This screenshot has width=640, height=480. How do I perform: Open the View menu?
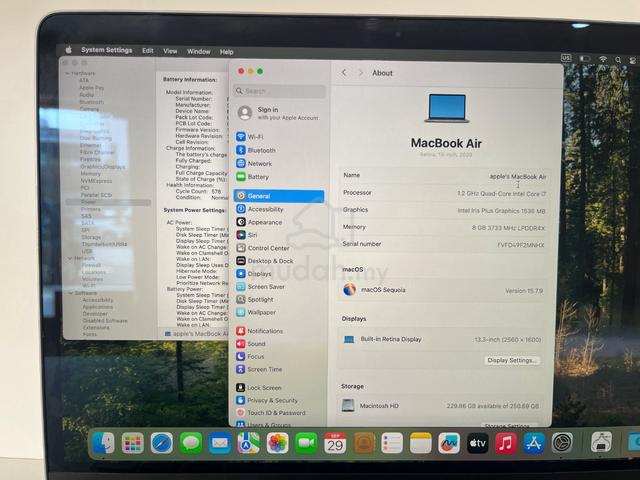170,51
